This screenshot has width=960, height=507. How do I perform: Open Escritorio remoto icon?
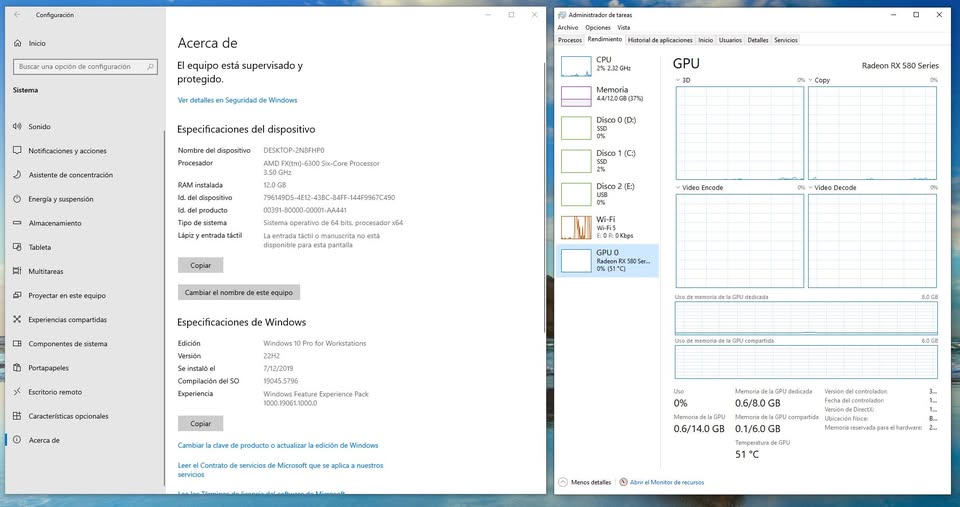click(17, 392)
